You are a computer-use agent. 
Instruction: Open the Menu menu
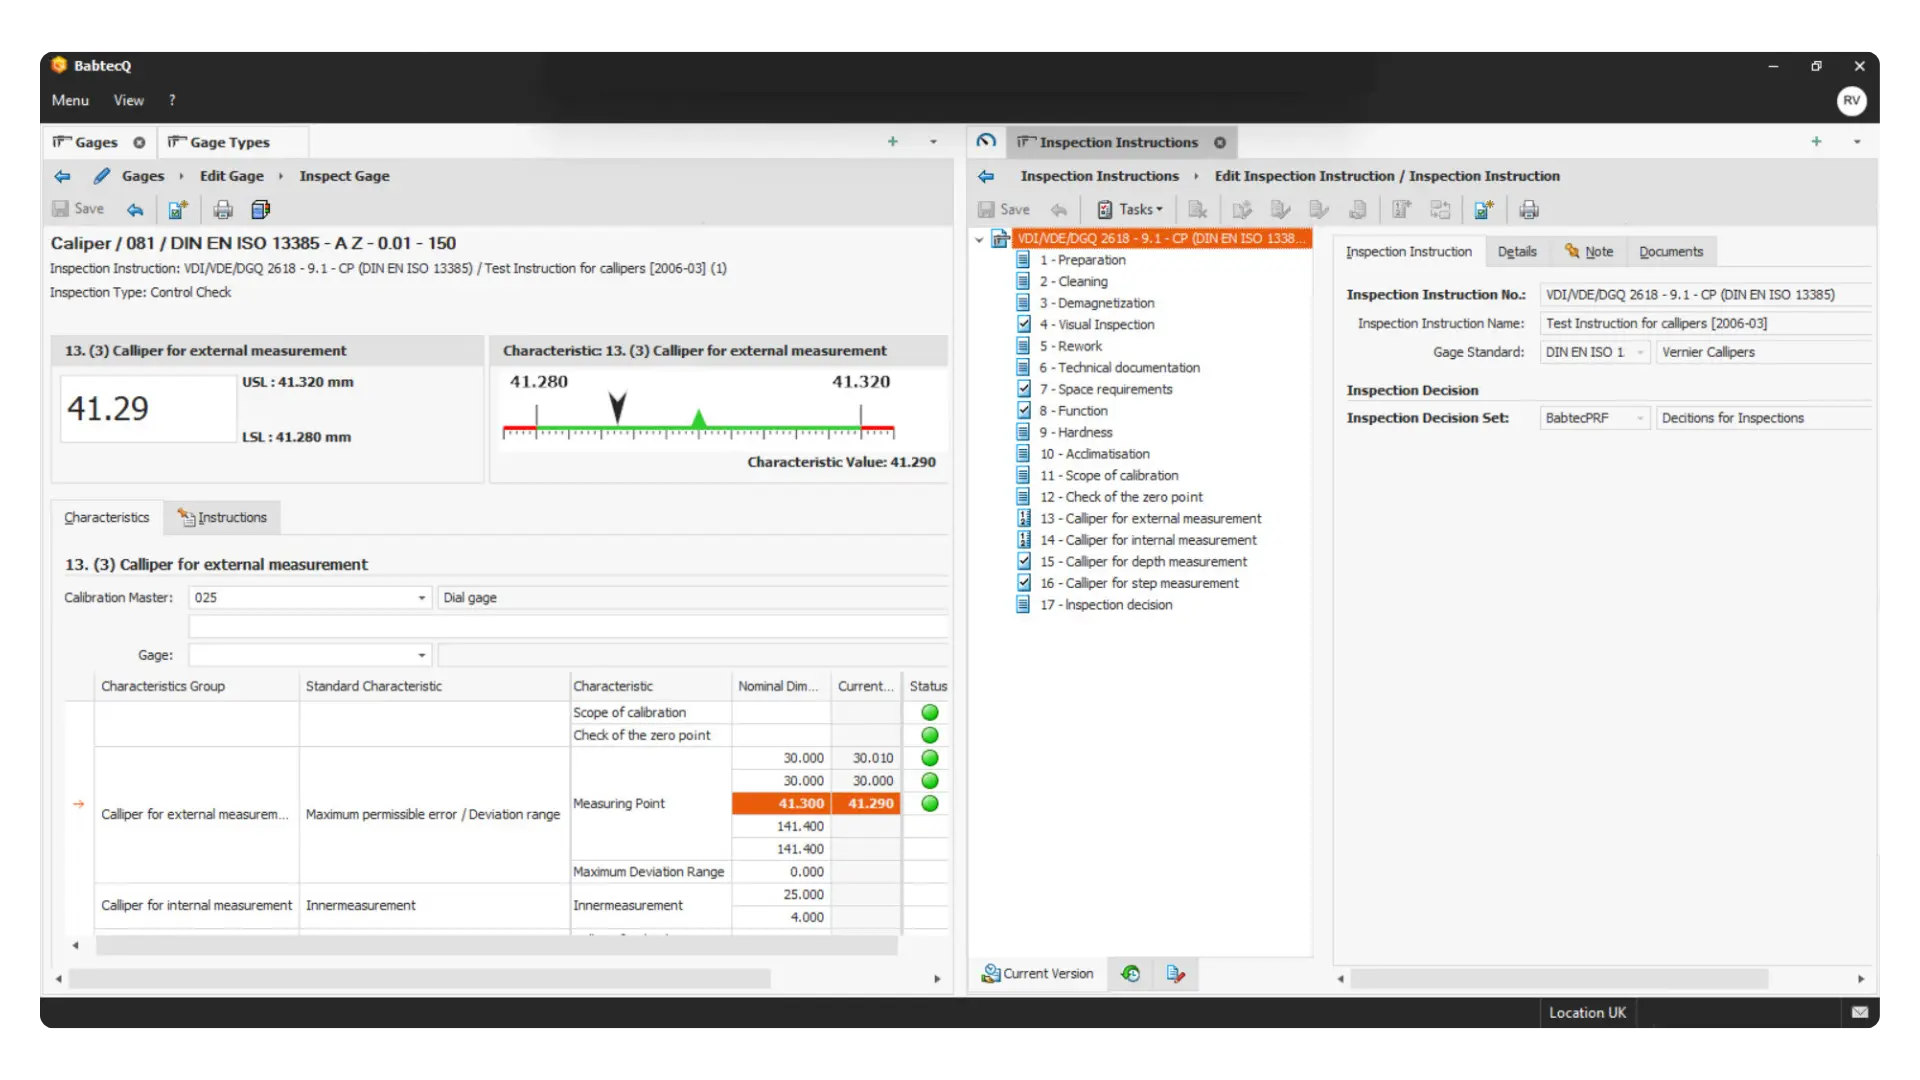70,100
